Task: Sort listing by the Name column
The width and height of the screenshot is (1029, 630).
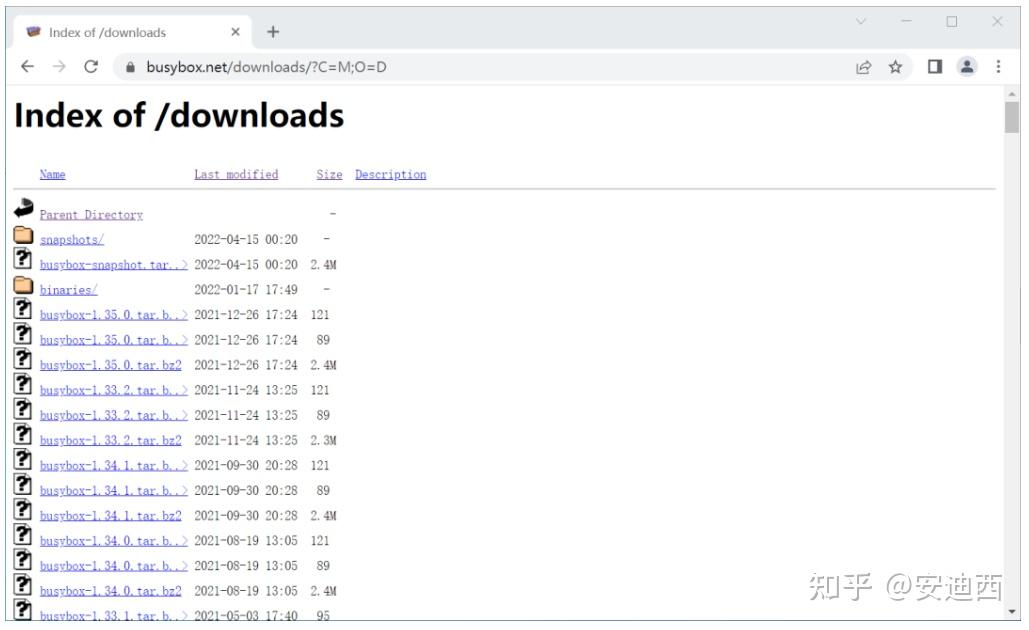Action: pos(52,175)
